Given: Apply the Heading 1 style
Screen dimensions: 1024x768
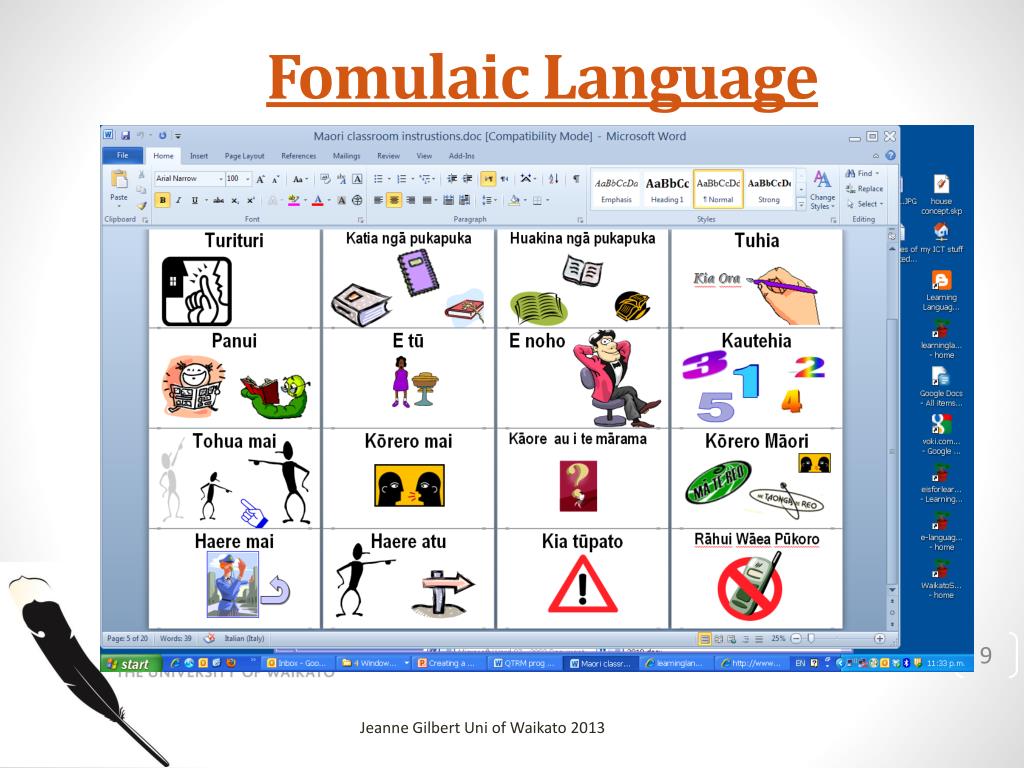Looking at the screenshot, I should click(667, 189).
